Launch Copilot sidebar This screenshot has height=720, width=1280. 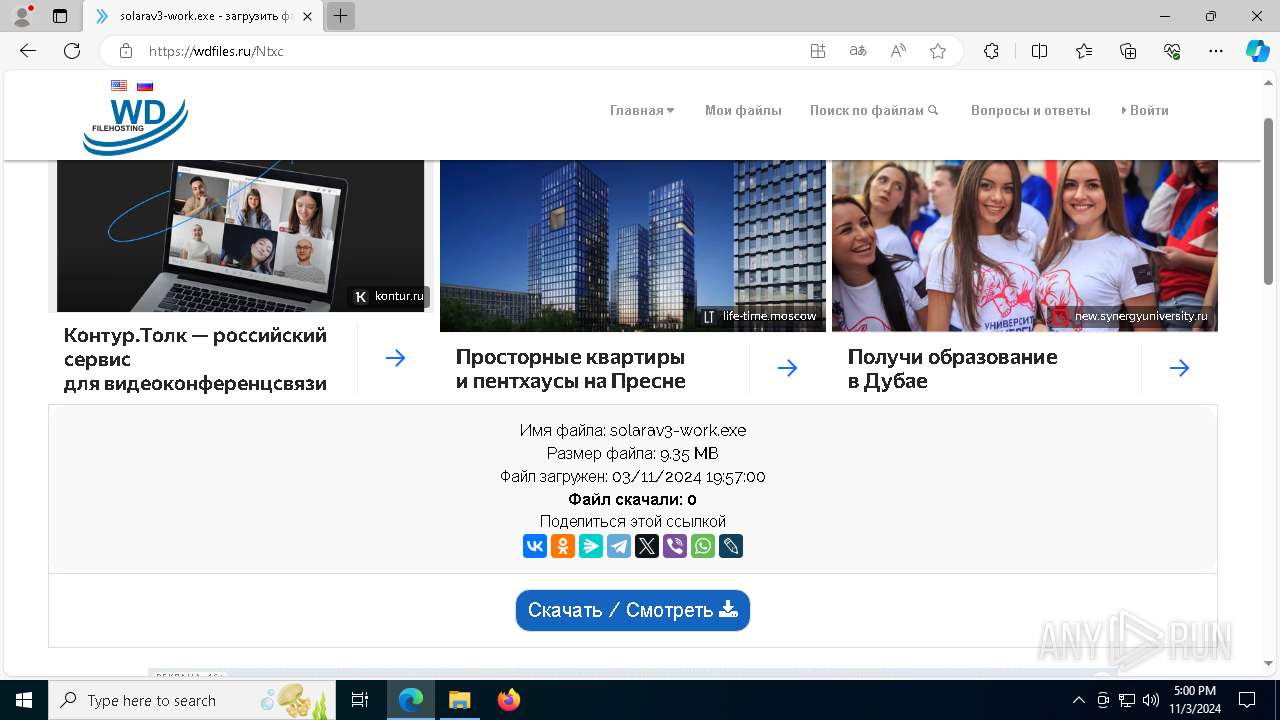coord(1257,51)
